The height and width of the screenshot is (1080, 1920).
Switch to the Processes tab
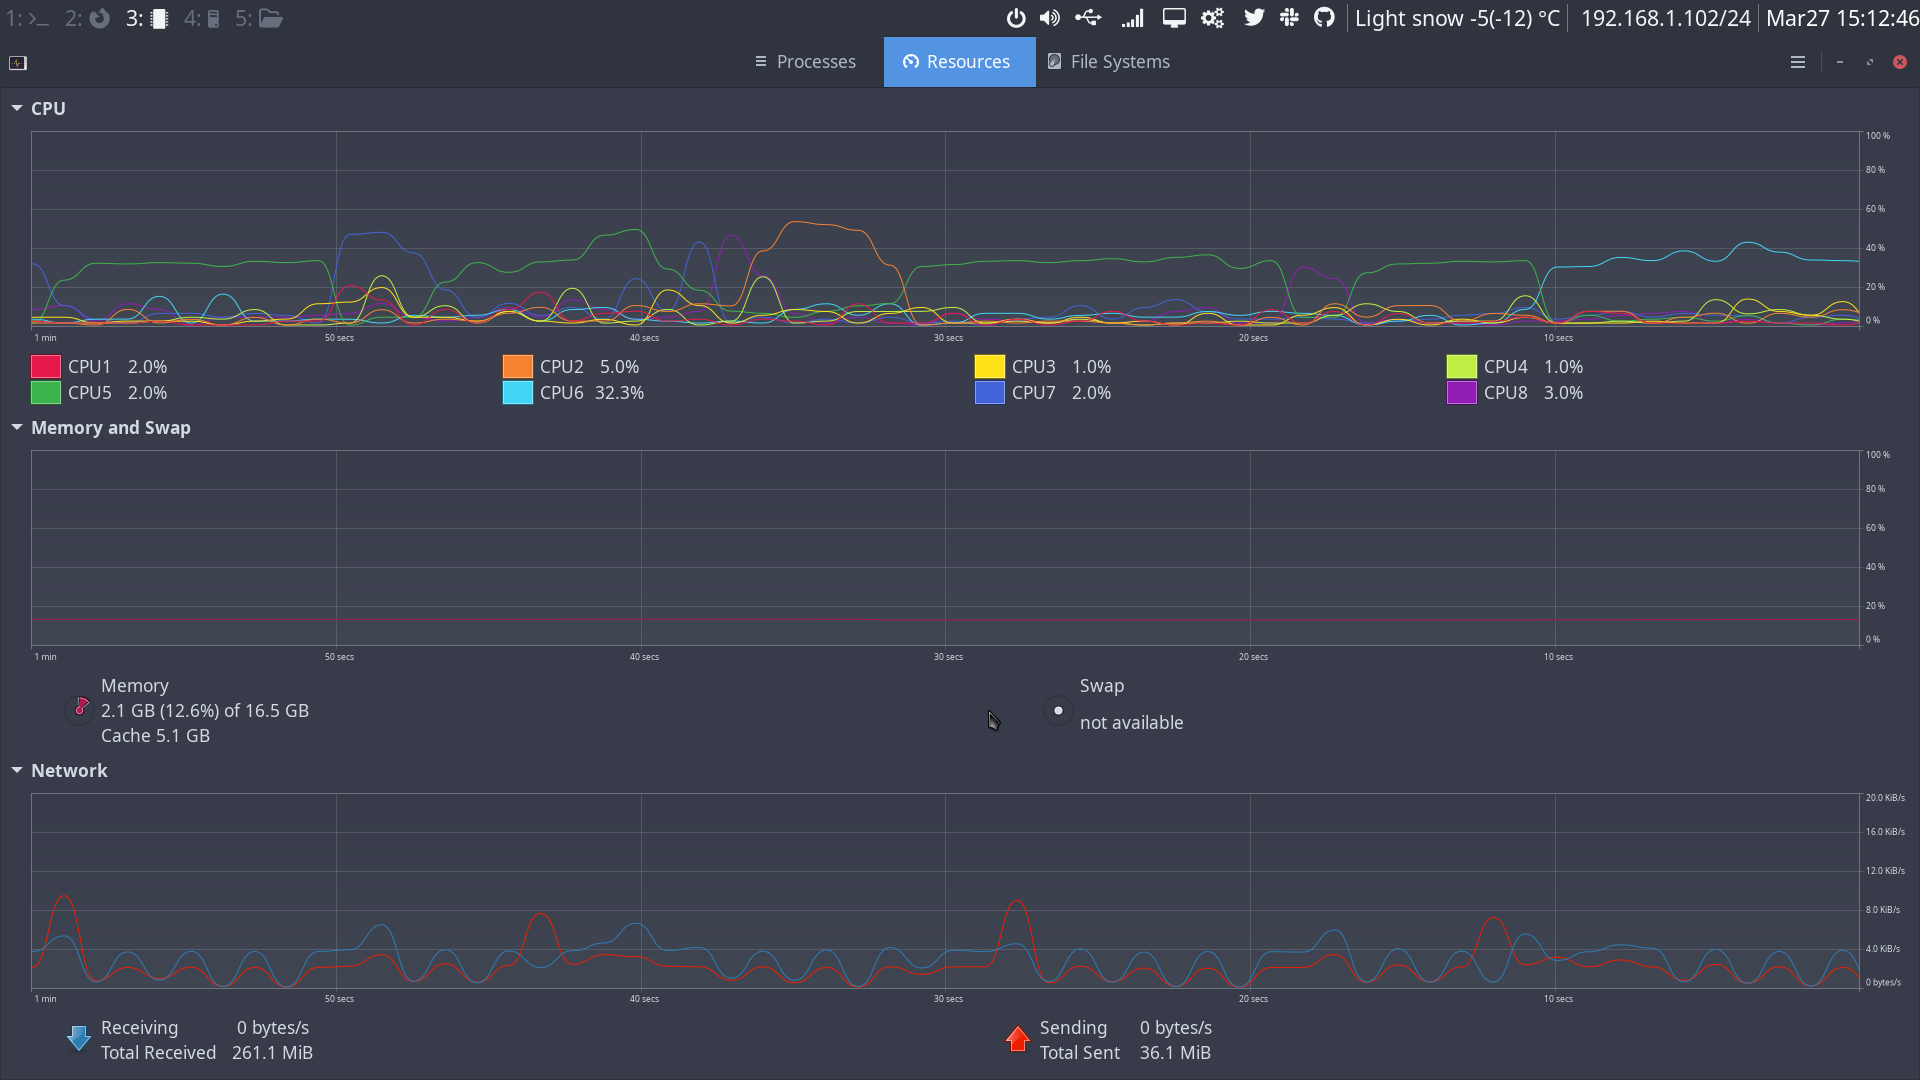click(x=805, y=61)
